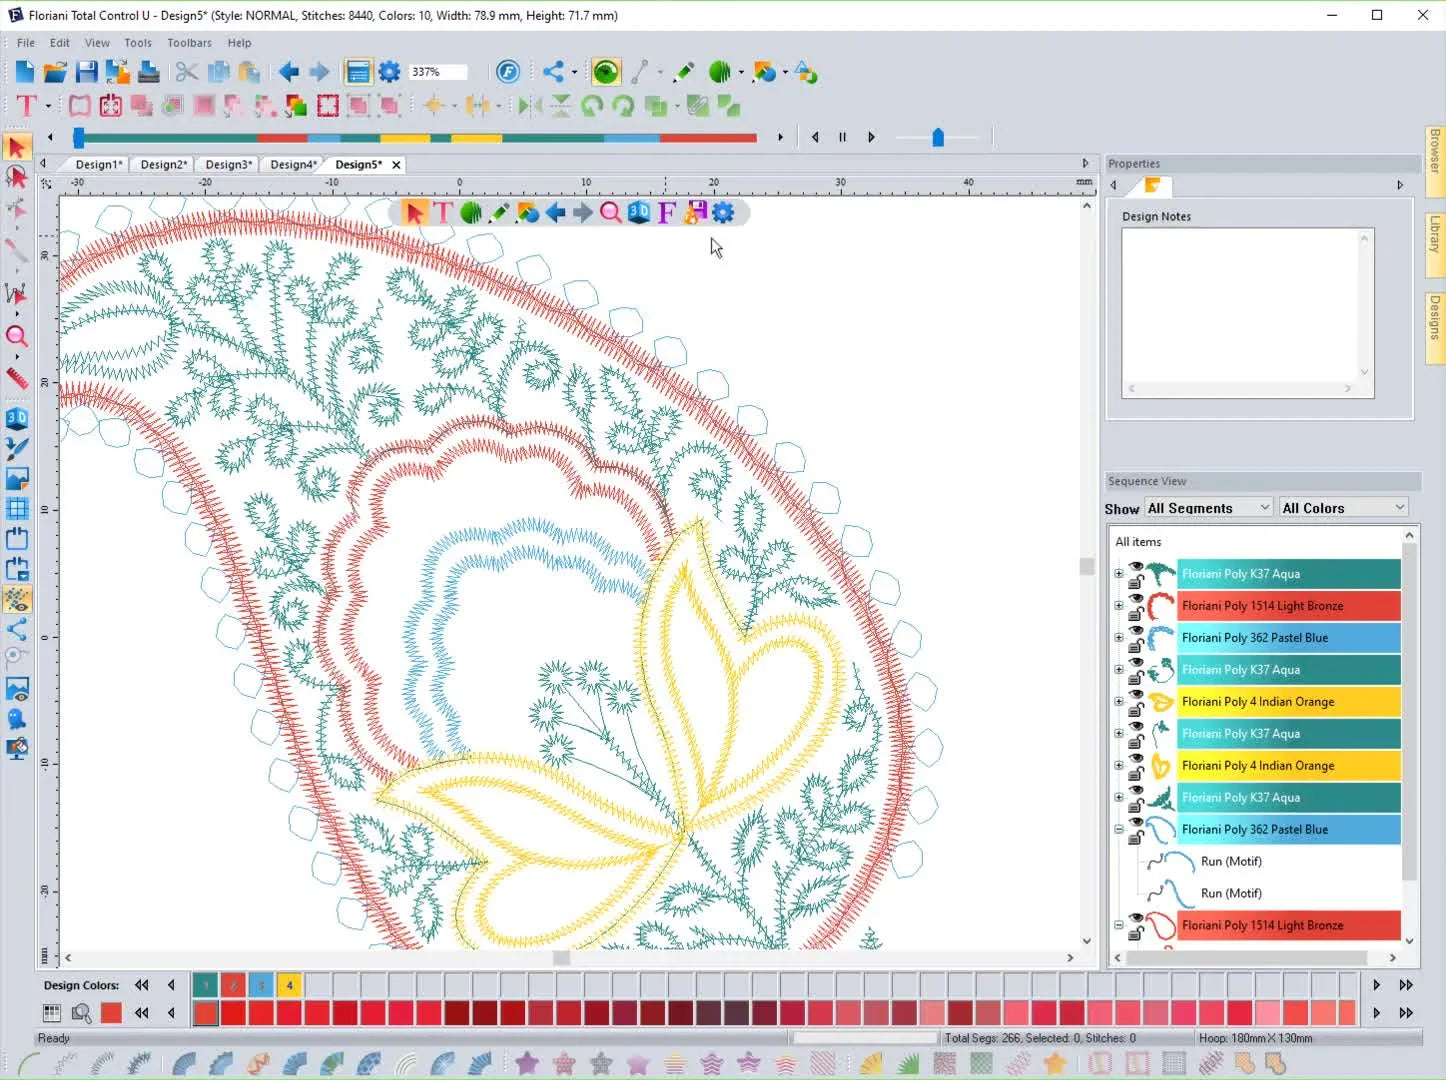The width and height of the screenshot is (1446, 1080).
Task: Click the Floriani F icon in floating toolbar
Action: coord(666,212)
